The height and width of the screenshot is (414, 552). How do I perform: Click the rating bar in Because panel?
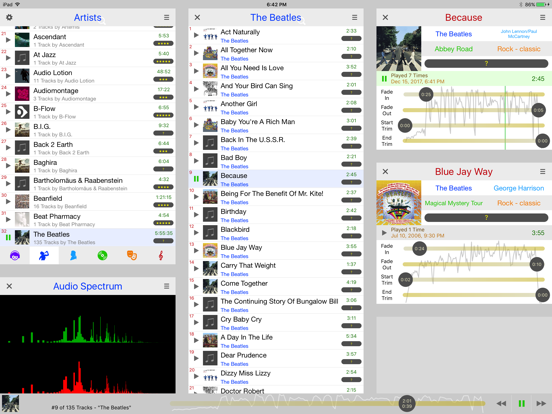[486, 63]
